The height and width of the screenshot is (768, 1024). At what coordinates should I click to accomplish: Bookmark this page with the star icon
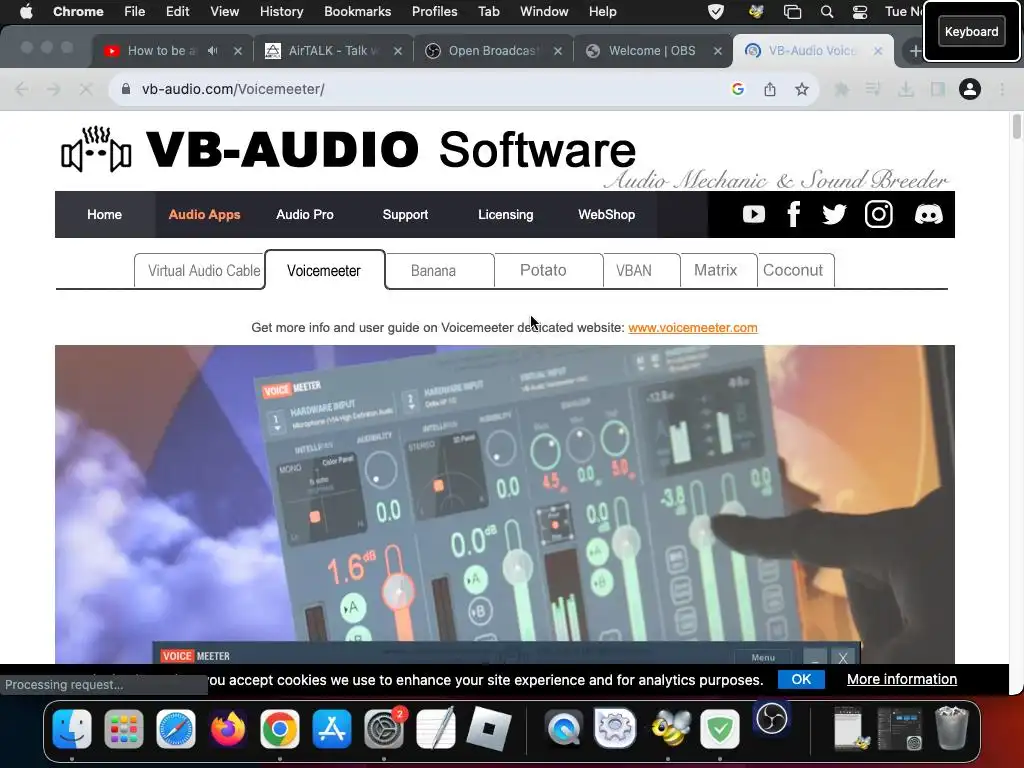click(x=802, y=89)
